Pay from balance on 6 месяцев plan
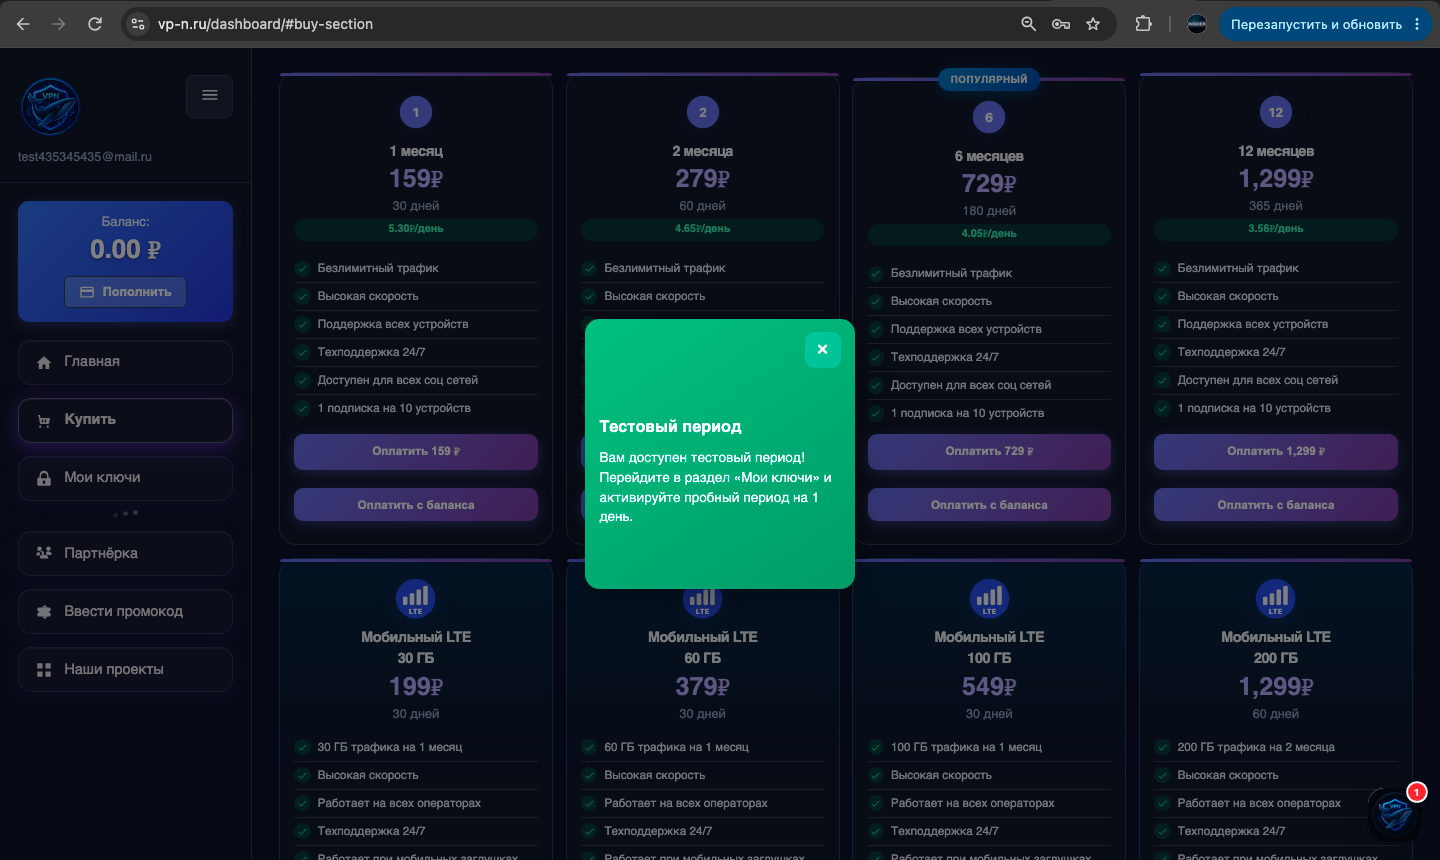The width and height of the screenshot is (1440, 860). [x=989, y=505]
